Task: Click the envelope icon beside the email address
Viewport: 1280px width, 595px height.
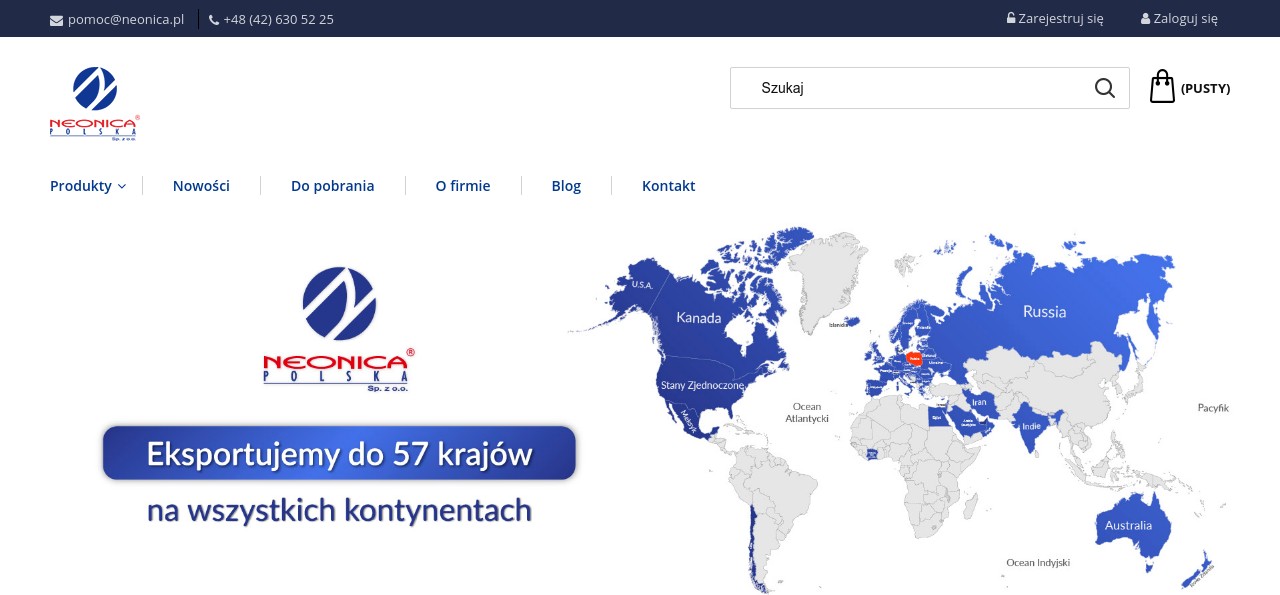Action: click(x=56, y=20)
